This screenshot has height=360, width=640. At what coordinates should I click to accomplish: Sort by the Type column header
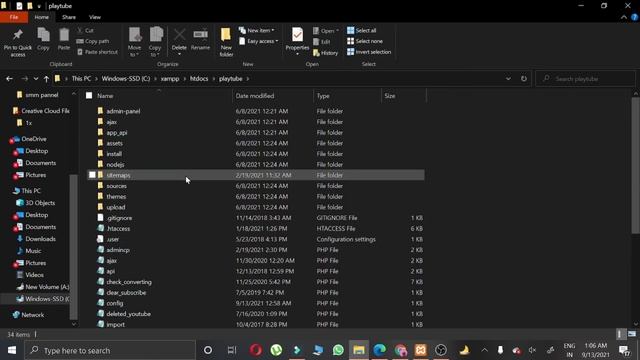tap(323, 96)
